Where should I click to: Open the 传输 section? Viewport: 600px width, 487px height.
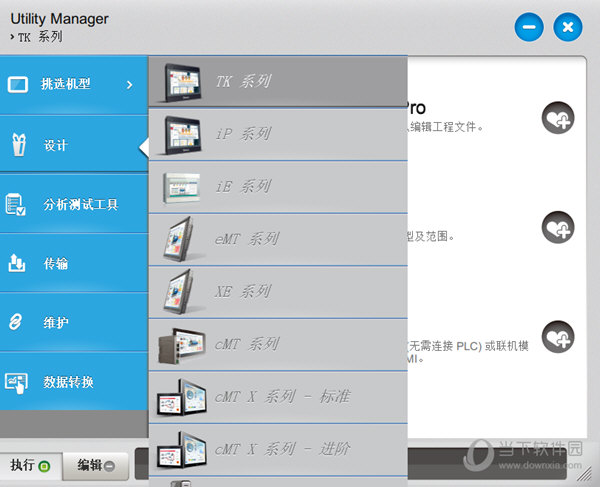click(x=74, y=263)
